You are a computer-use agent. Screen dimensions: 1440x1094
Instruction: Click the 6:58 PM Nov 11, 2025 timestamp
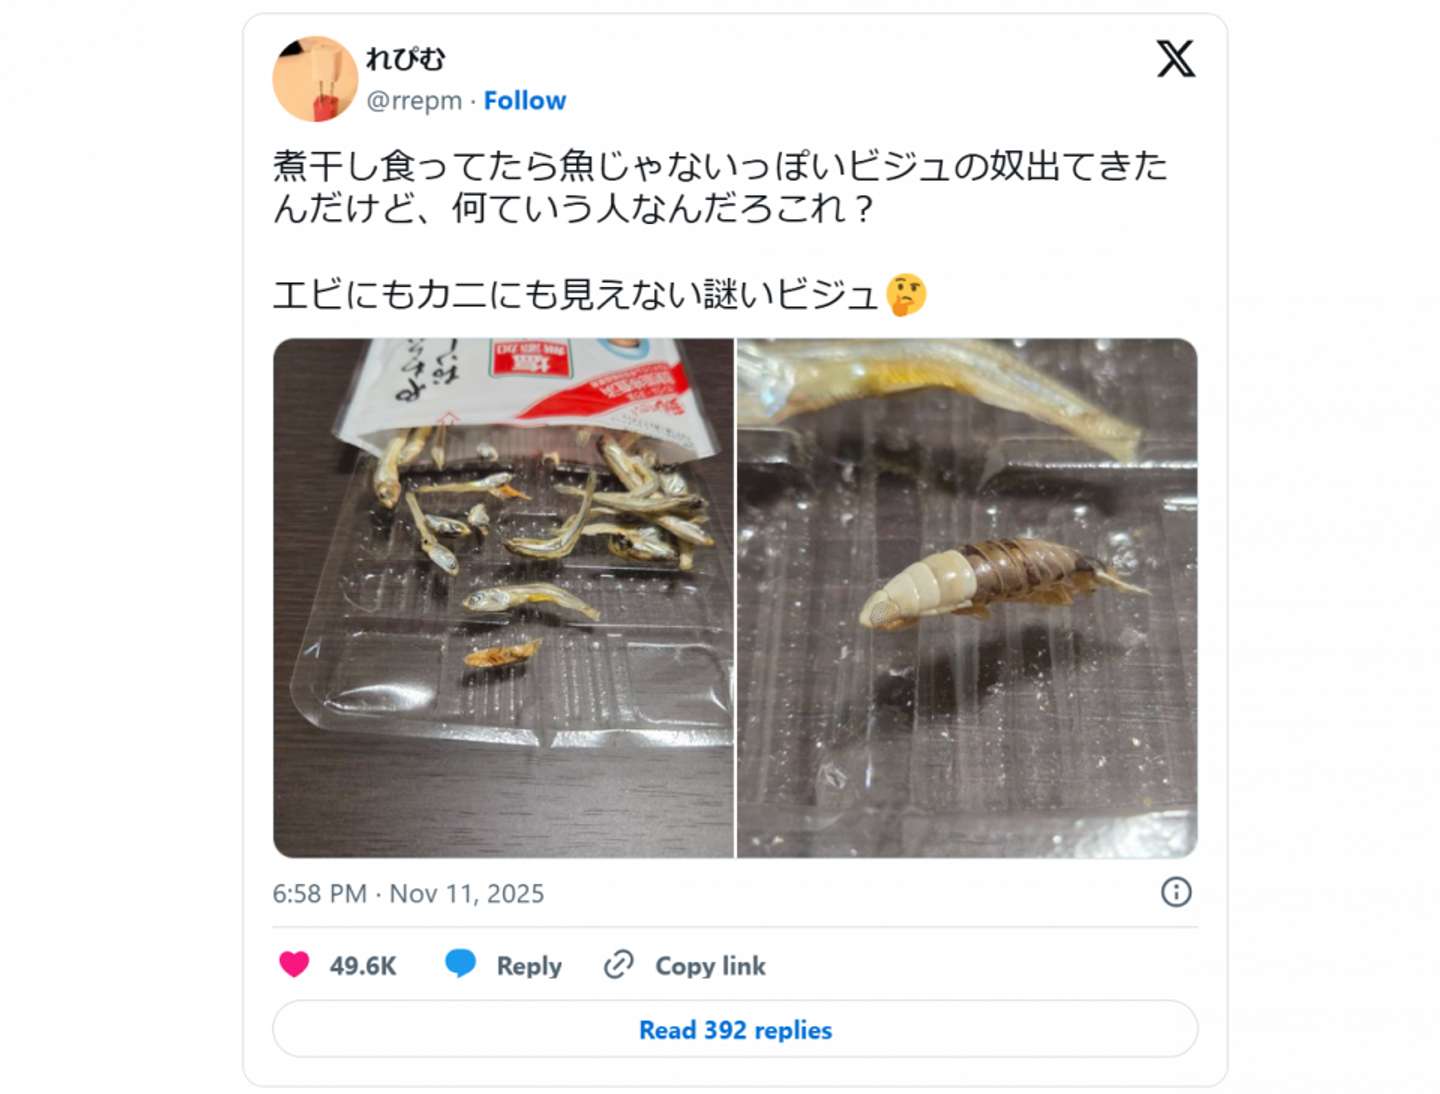[x=408, y=893]
